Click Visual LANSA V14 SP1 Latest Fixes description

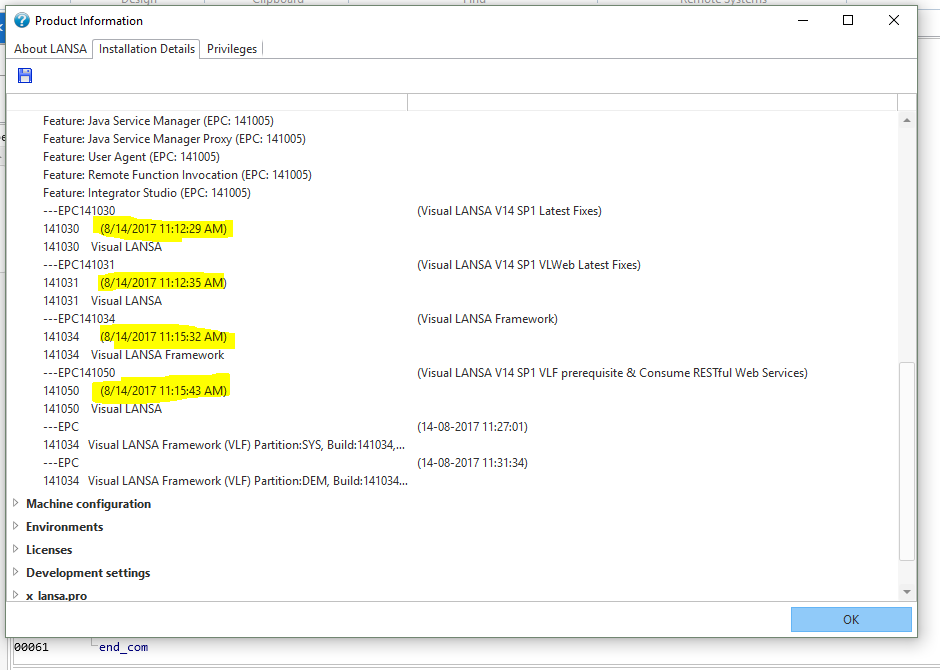tap(510, 211)
